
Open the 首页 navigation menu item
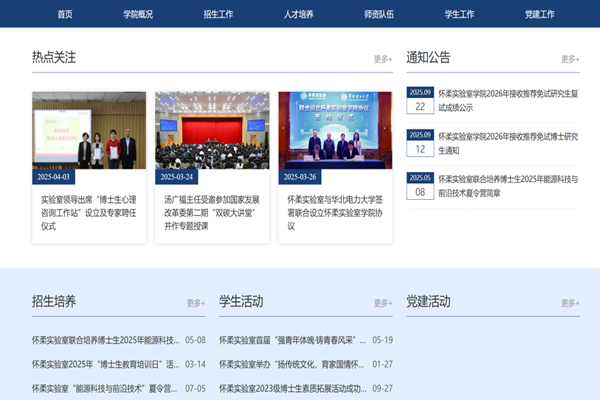pos(65,14)
